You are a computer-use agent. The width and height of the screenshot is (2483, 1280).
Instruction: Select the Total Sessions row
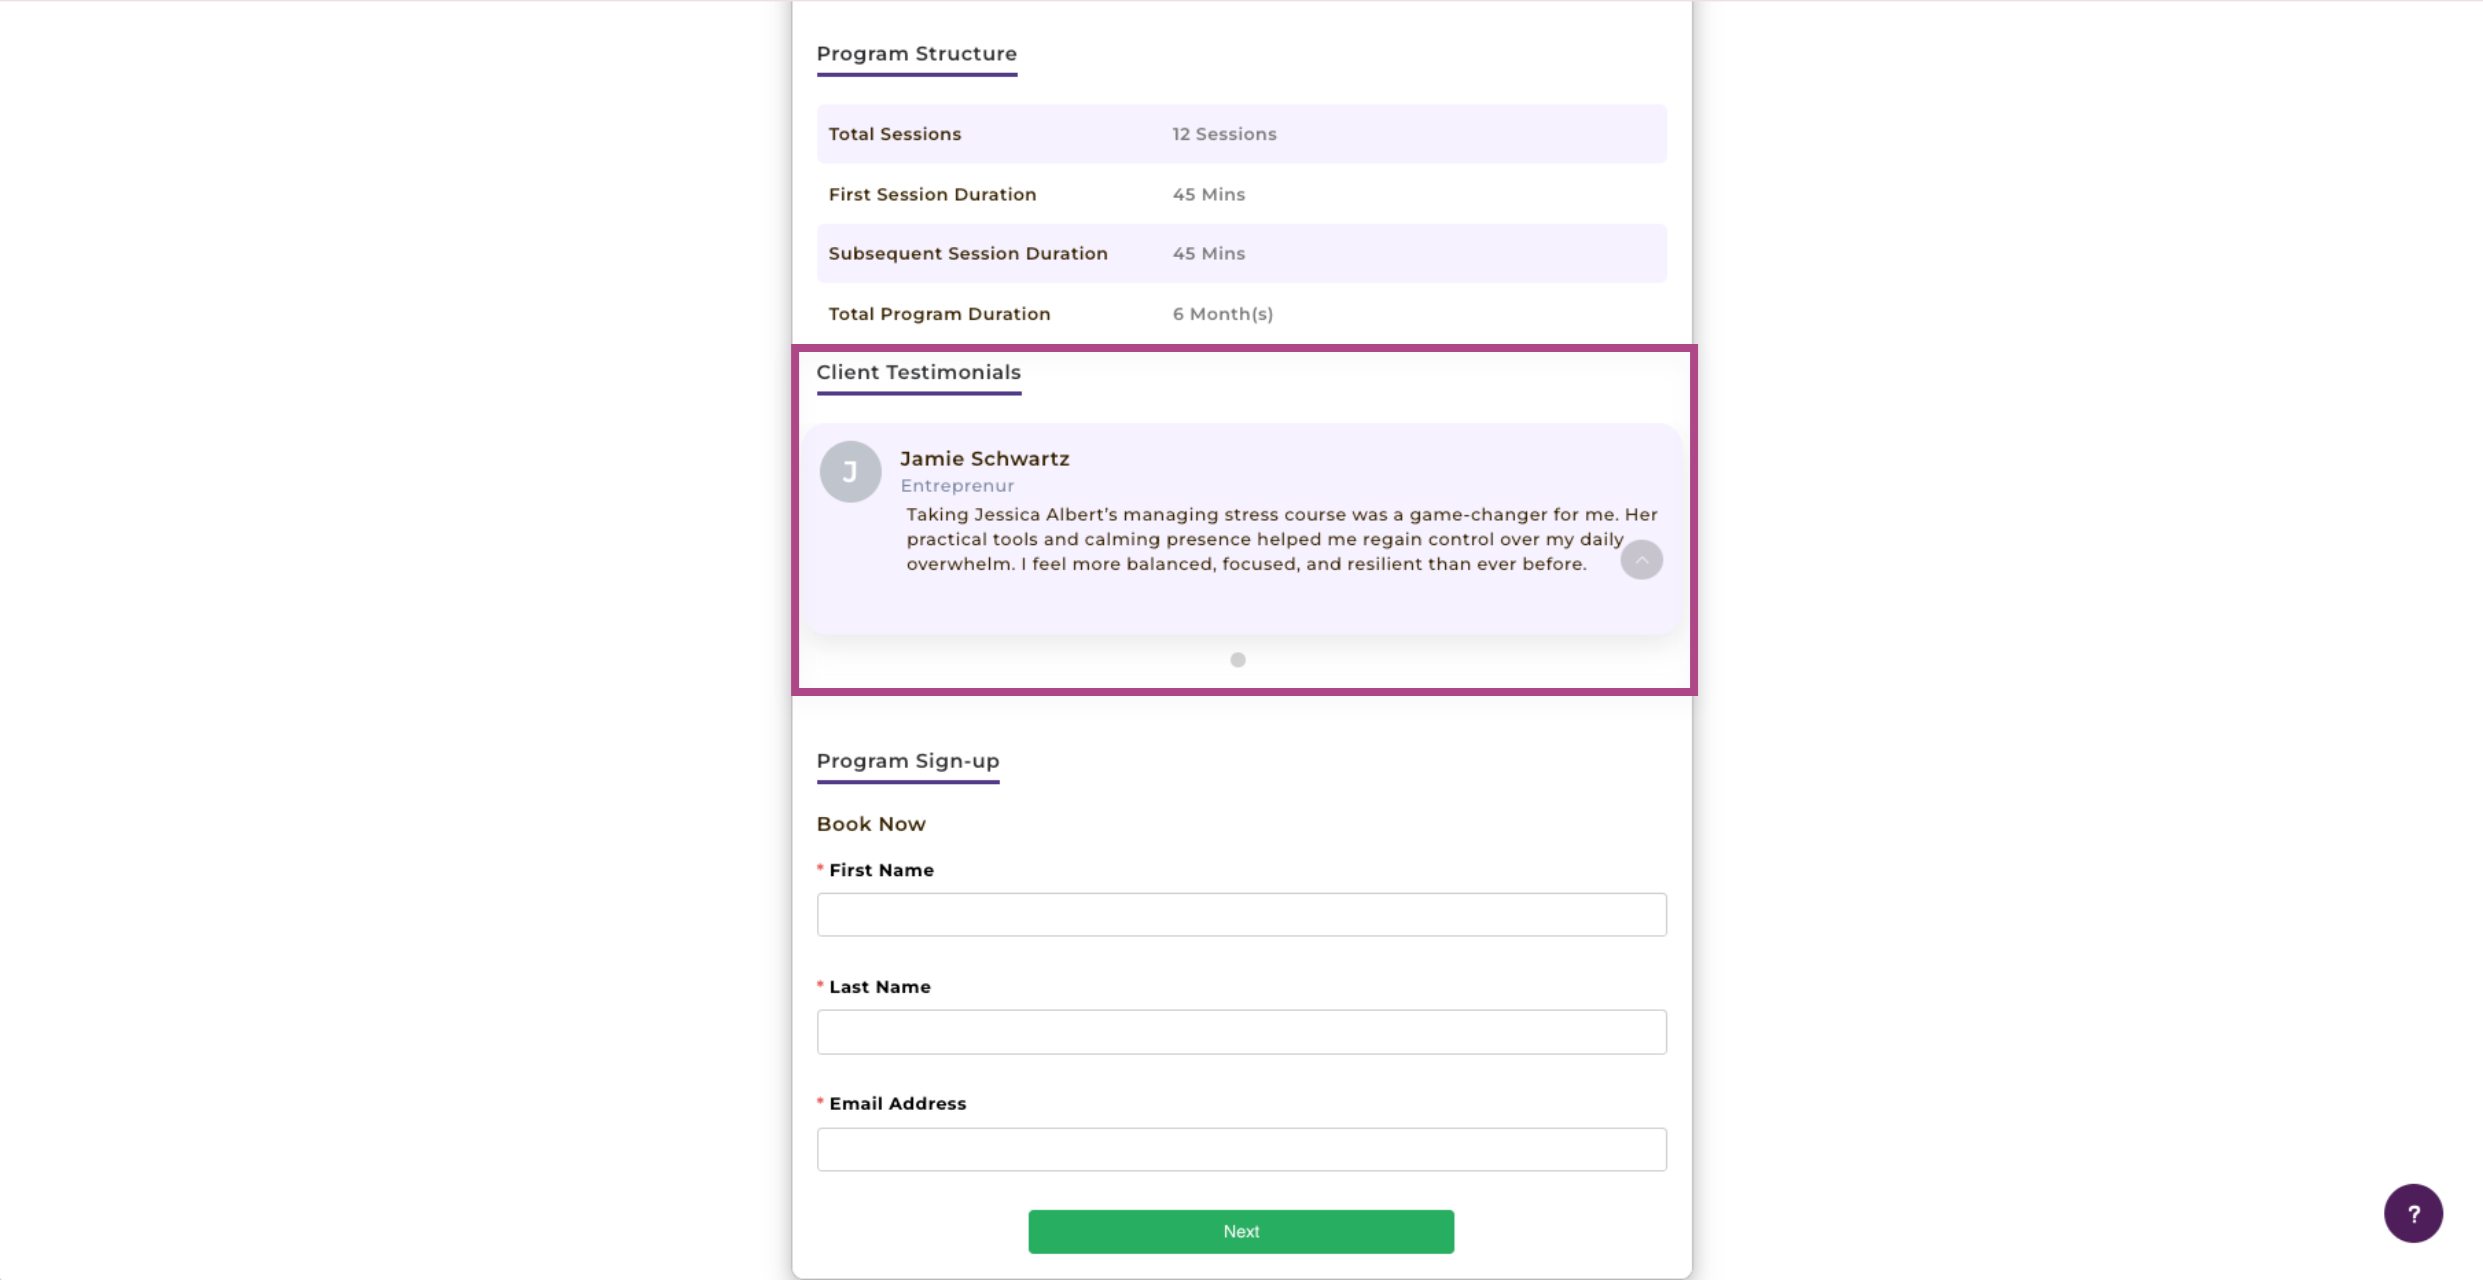(1241, 134)
